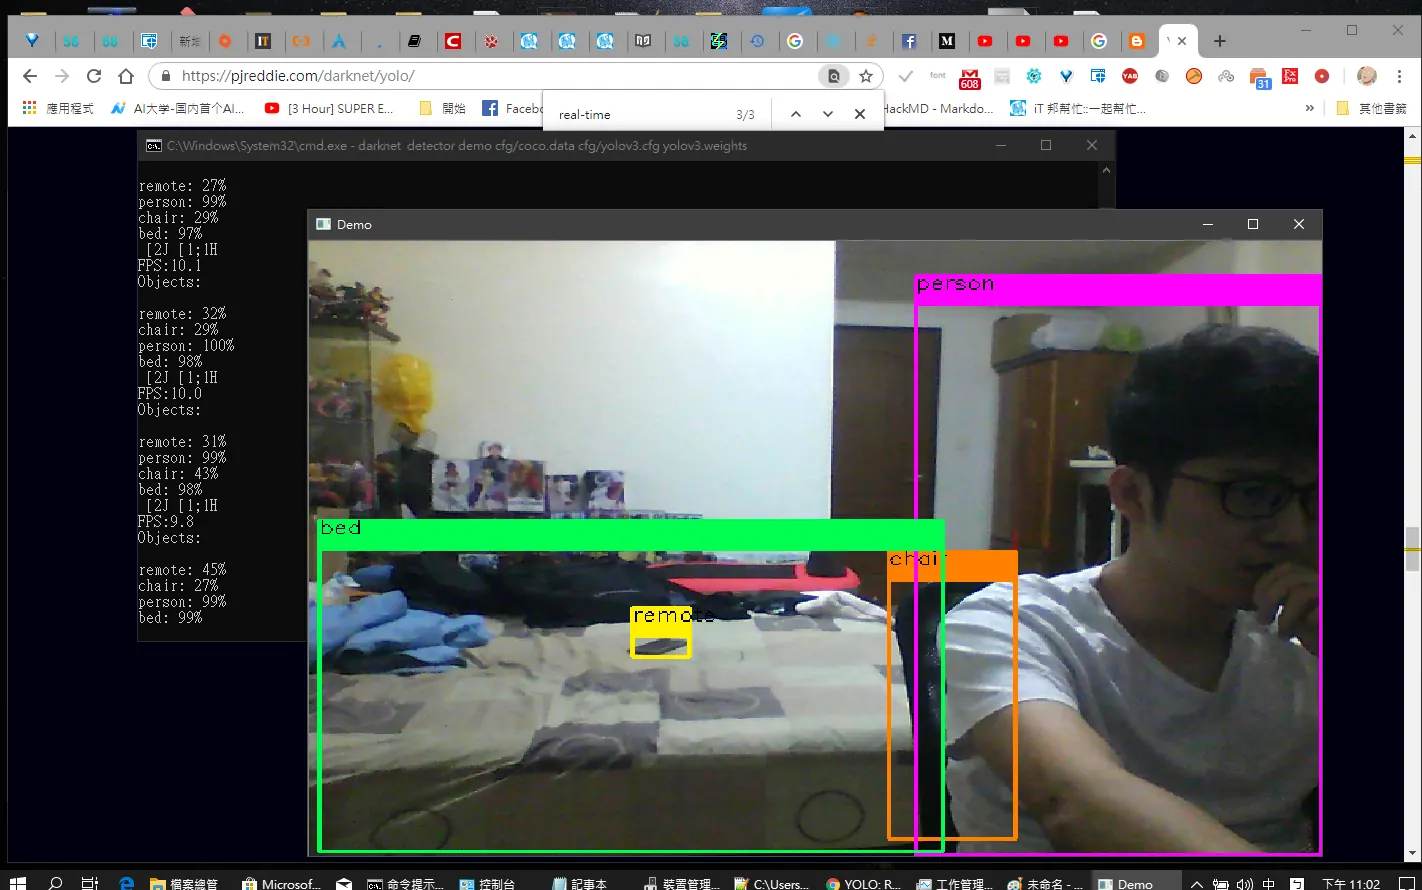The width and height of the screenshot is (1422, 890).
Task: Open the [3 Hour] SUPER E... bookmark
Action: click(x=329, y=108)
